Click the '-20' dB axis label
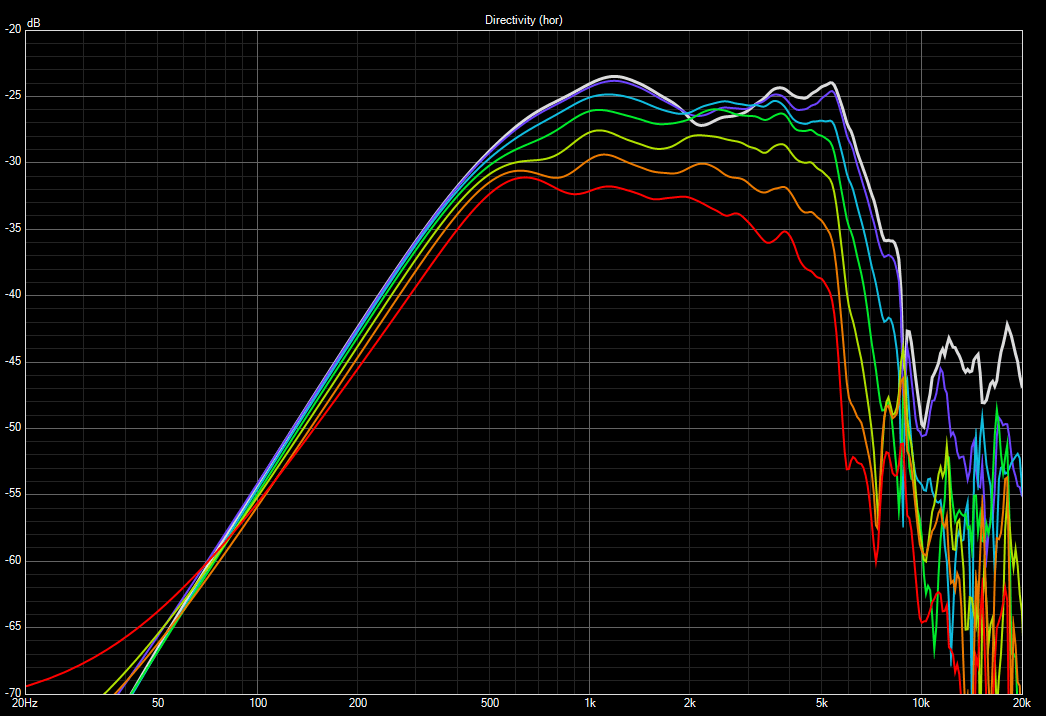The height and width of the screenshot is (716, 1046). 13,29
